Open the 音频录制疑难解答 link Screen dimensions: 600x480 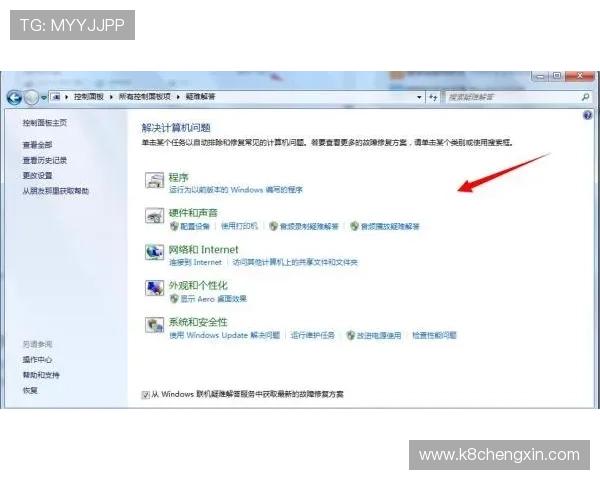tap(309, 226)
